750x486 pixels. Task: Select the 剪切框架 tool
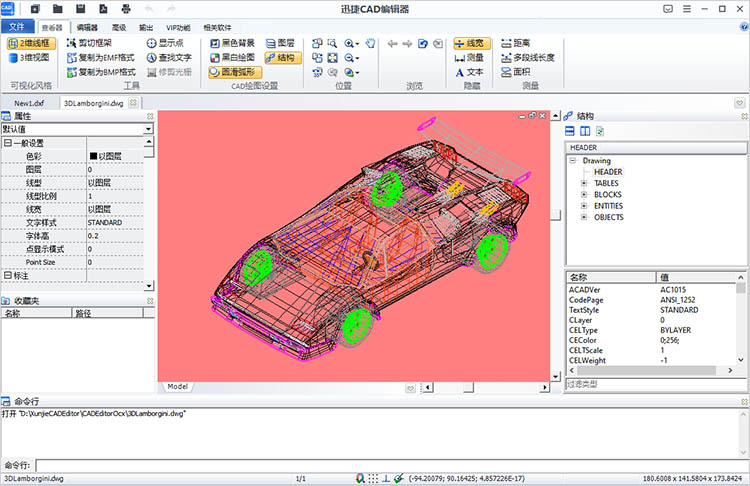[89, 44]
